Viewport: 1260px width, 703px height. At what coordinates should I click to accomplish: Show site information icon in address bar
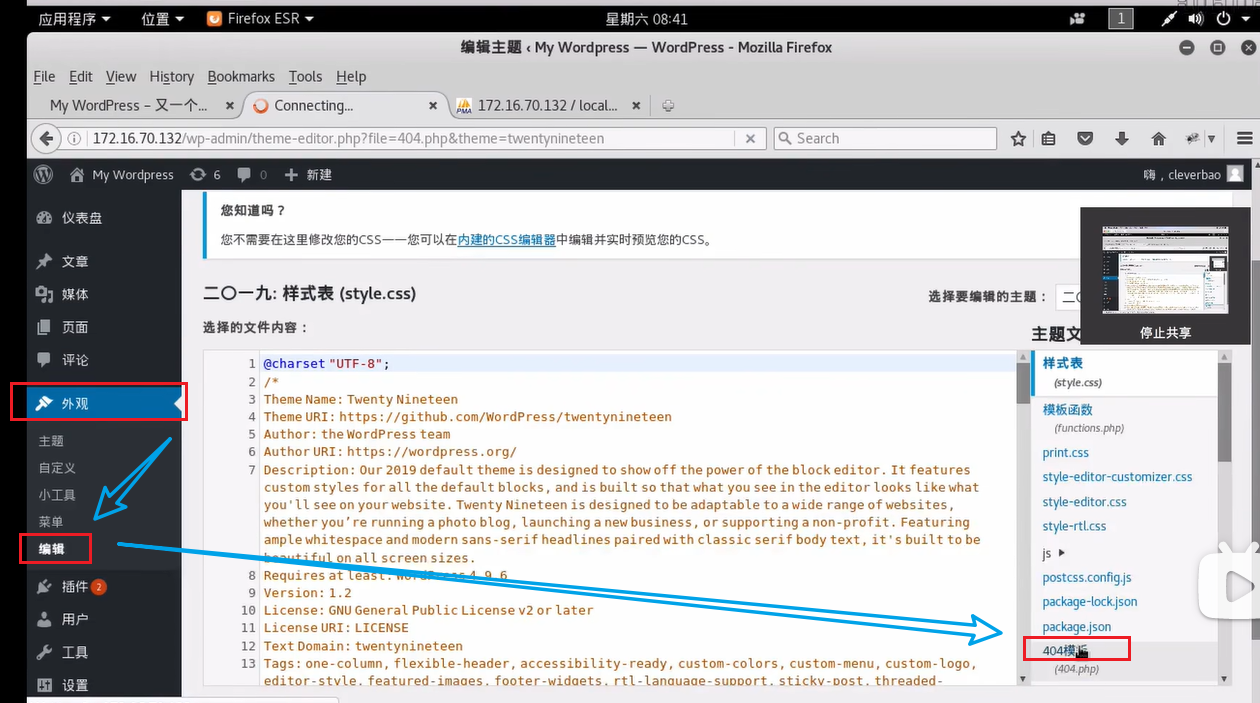pyautogui.click(x=74, y=138)
